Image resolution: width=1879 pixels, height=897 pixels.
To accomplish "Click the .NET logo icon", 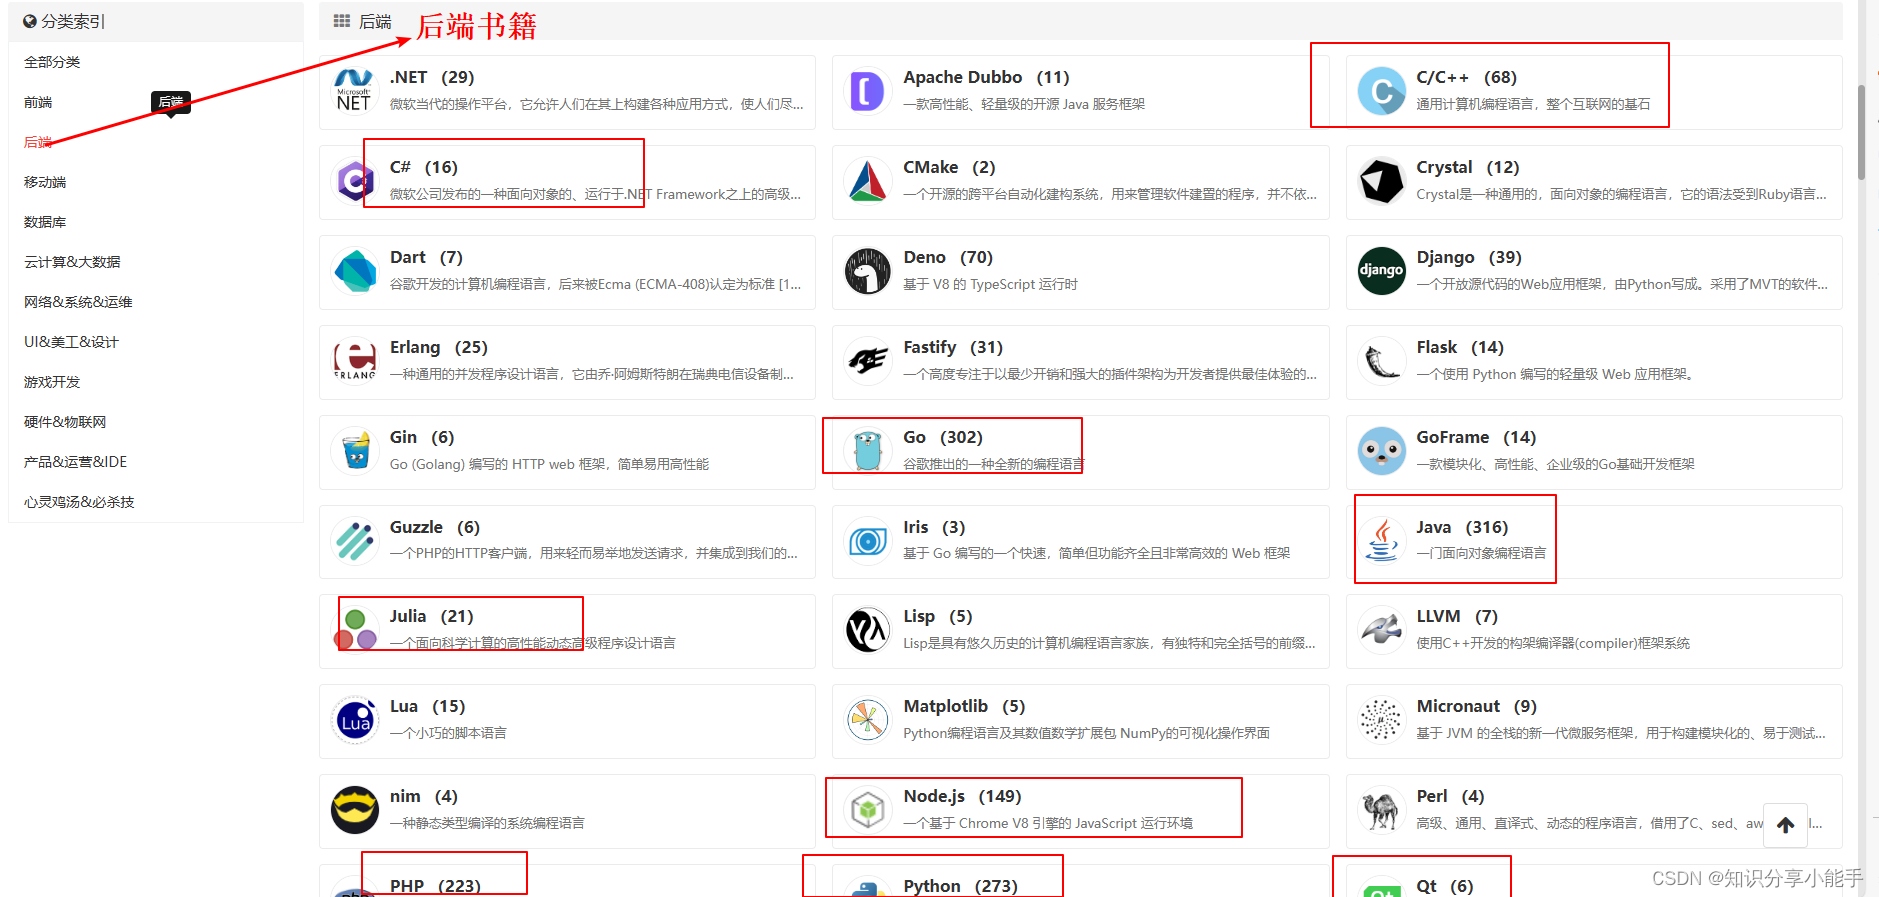I will [x=354, y=91].
